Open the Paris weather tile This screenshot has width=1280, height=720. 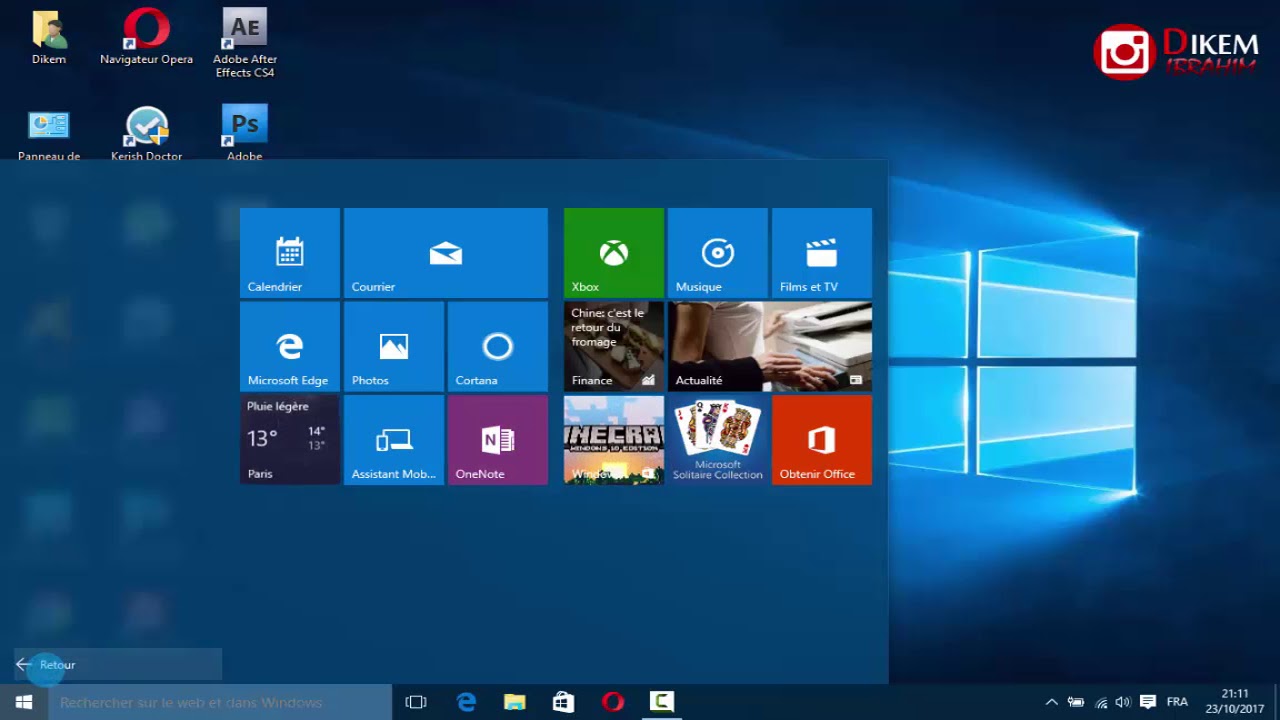290,440
